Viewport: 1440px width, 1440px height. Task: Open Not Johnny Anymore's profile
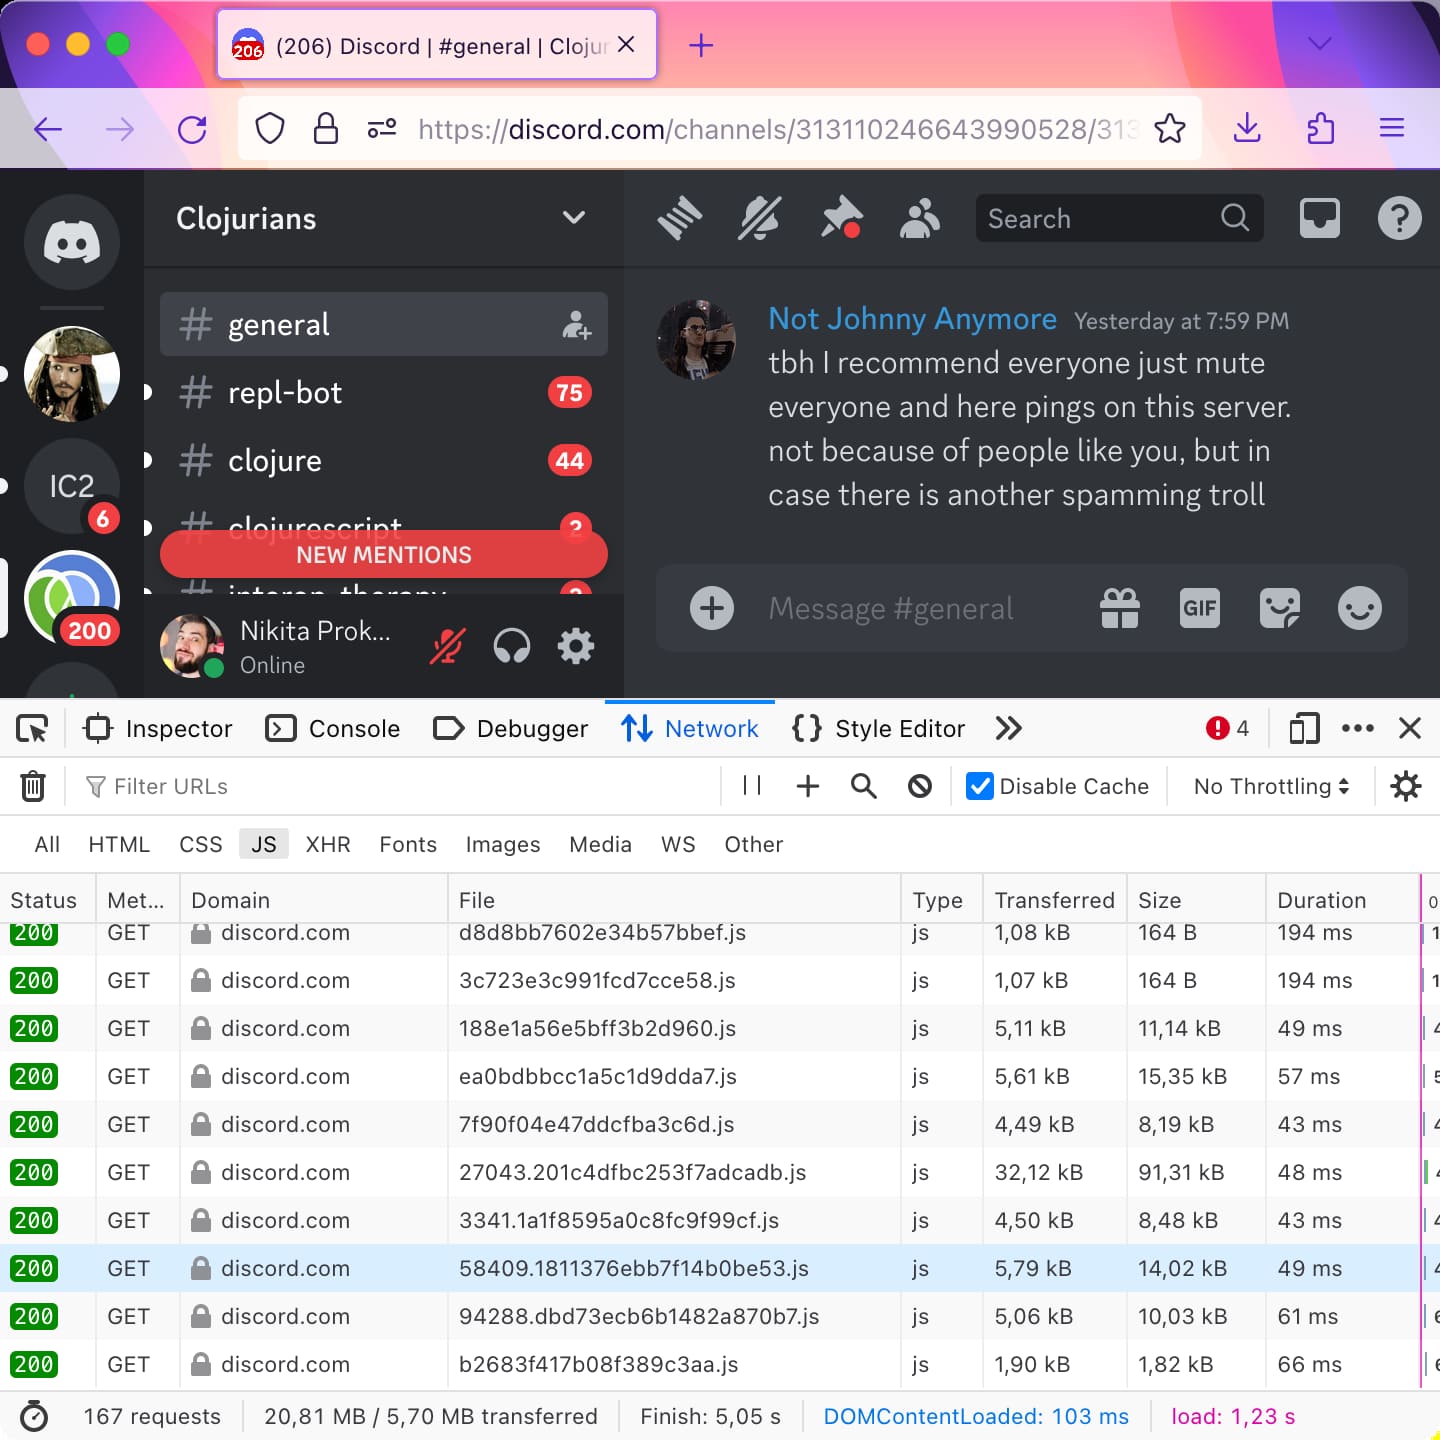pyautogui.click(x=912, y=318)
